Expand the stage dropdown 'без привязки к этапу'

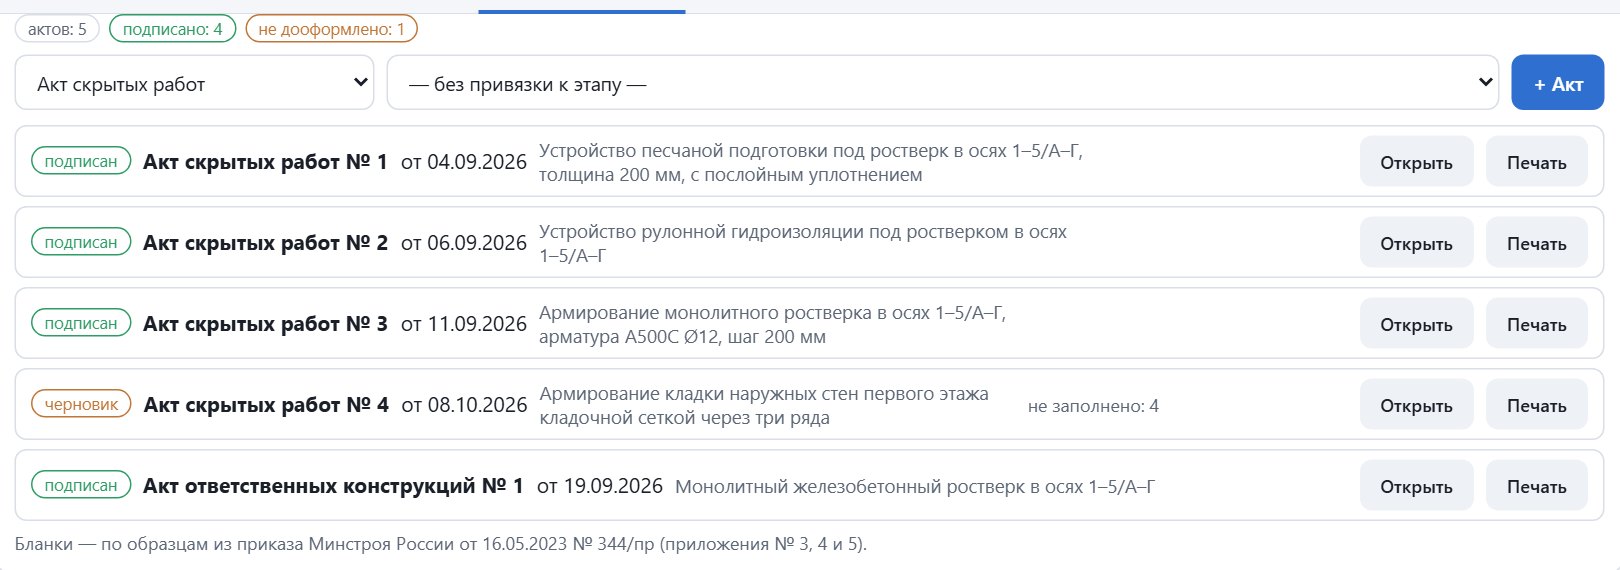tap(942, 83)
